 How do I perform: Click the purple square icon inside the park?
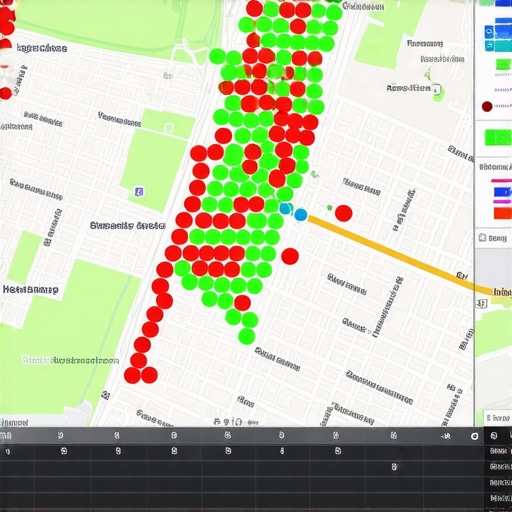point(139,192)
